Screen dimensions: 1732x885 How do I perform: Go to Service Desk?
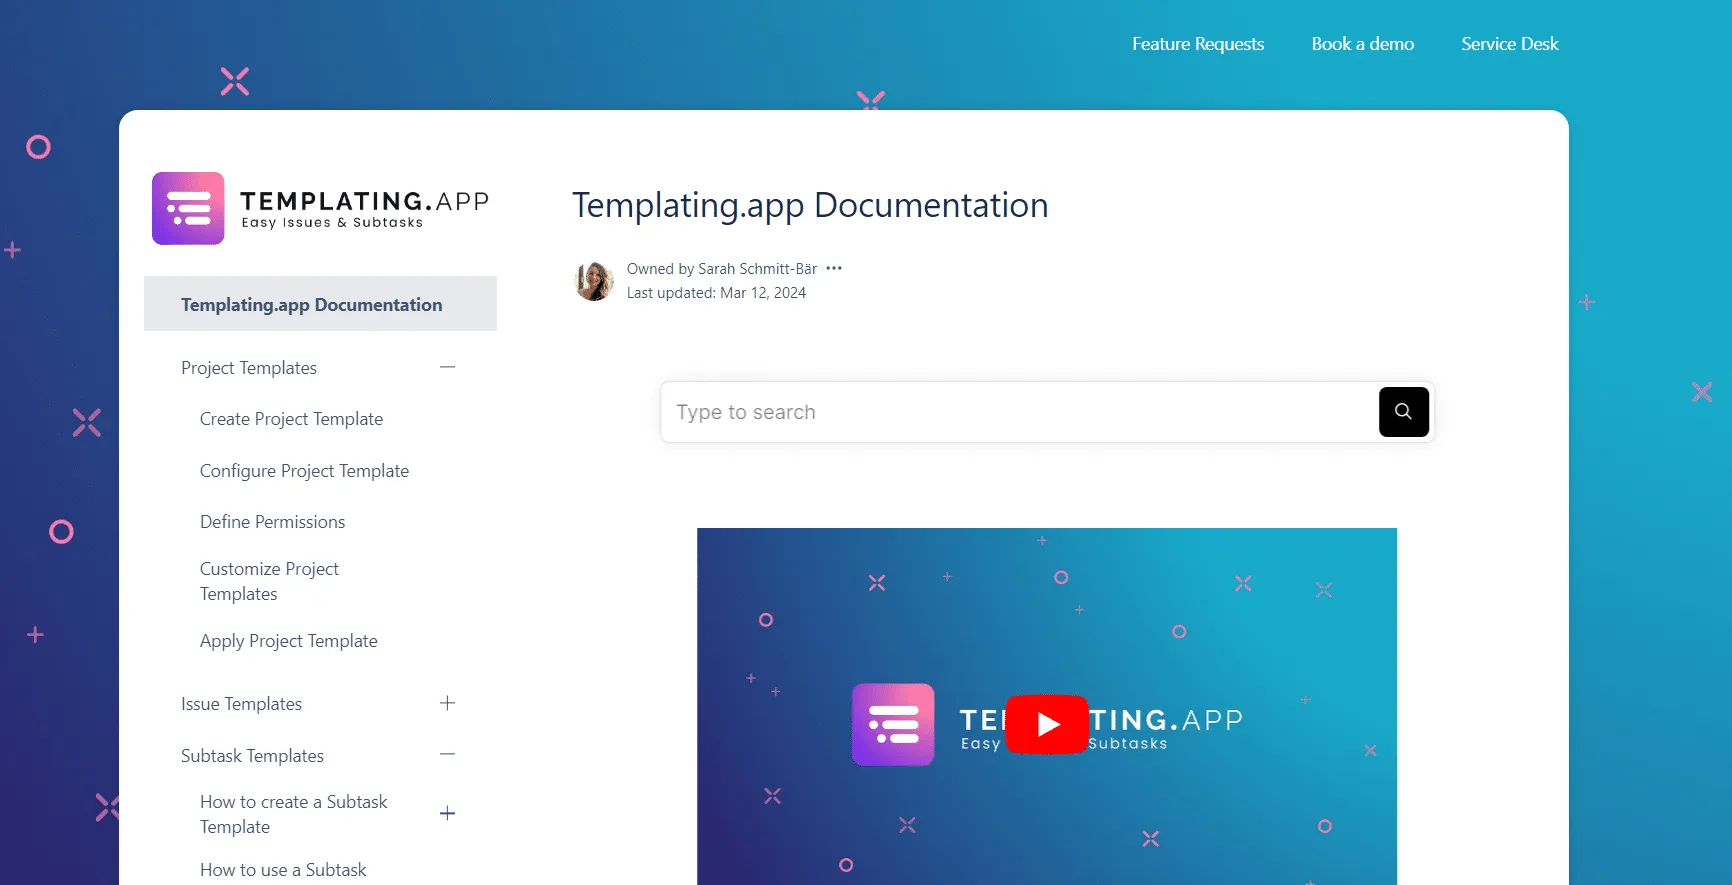tap(1509, 44)
